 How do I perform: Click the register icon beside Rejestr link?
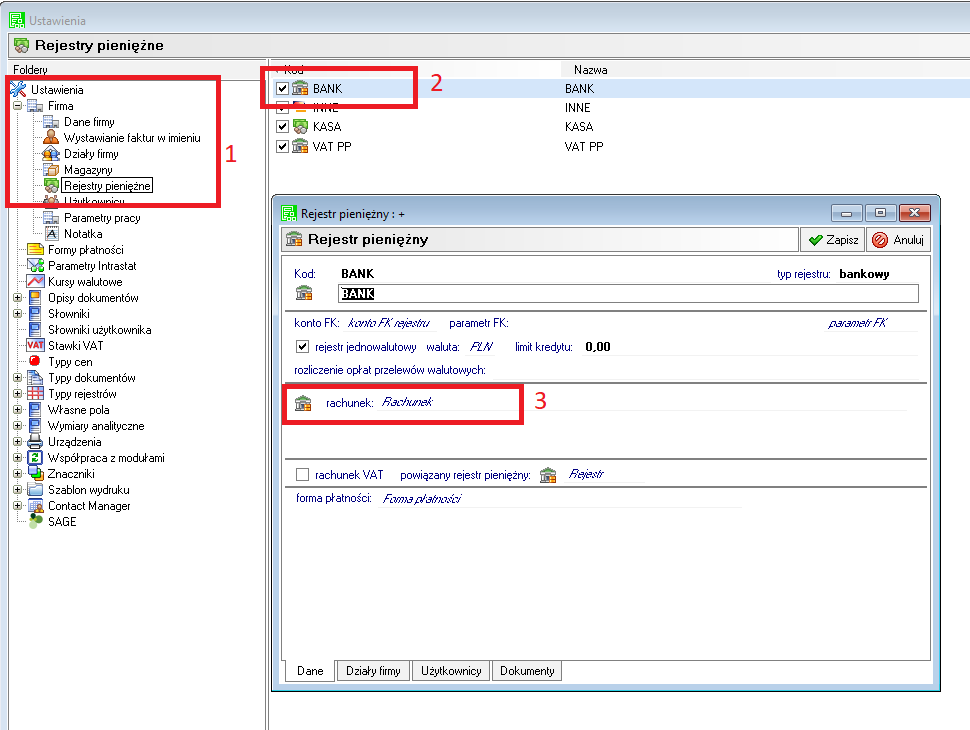point(547,475)
